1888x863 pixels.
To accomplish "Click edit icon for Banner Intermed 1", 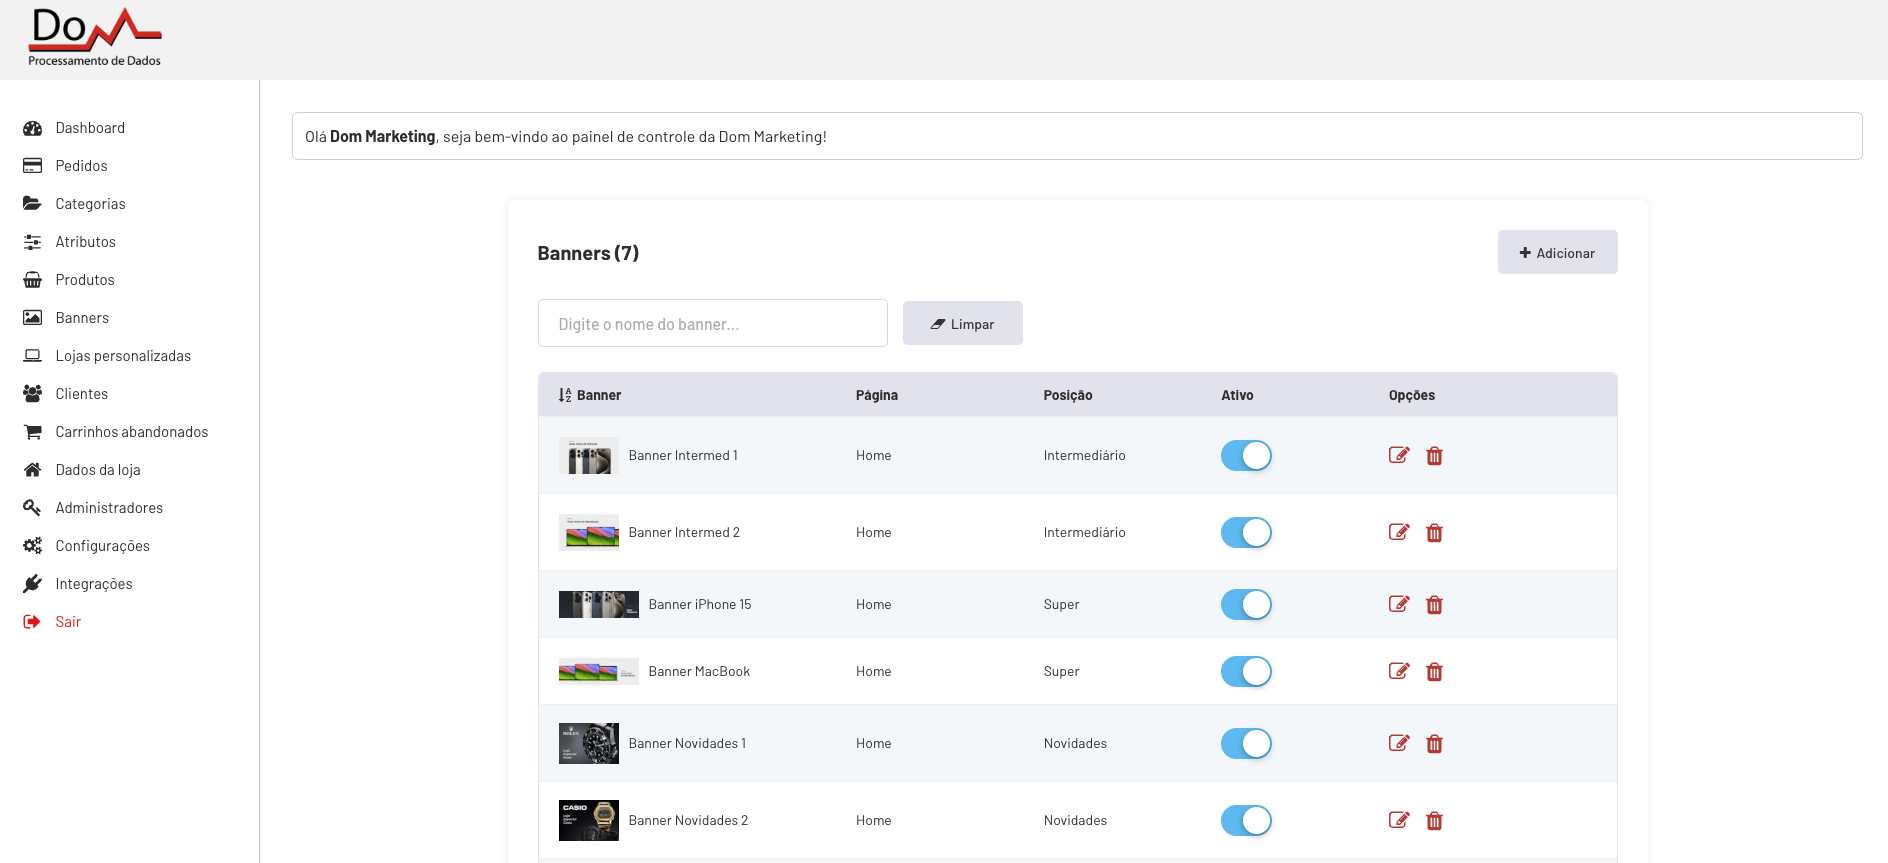I will [1398, 455].
